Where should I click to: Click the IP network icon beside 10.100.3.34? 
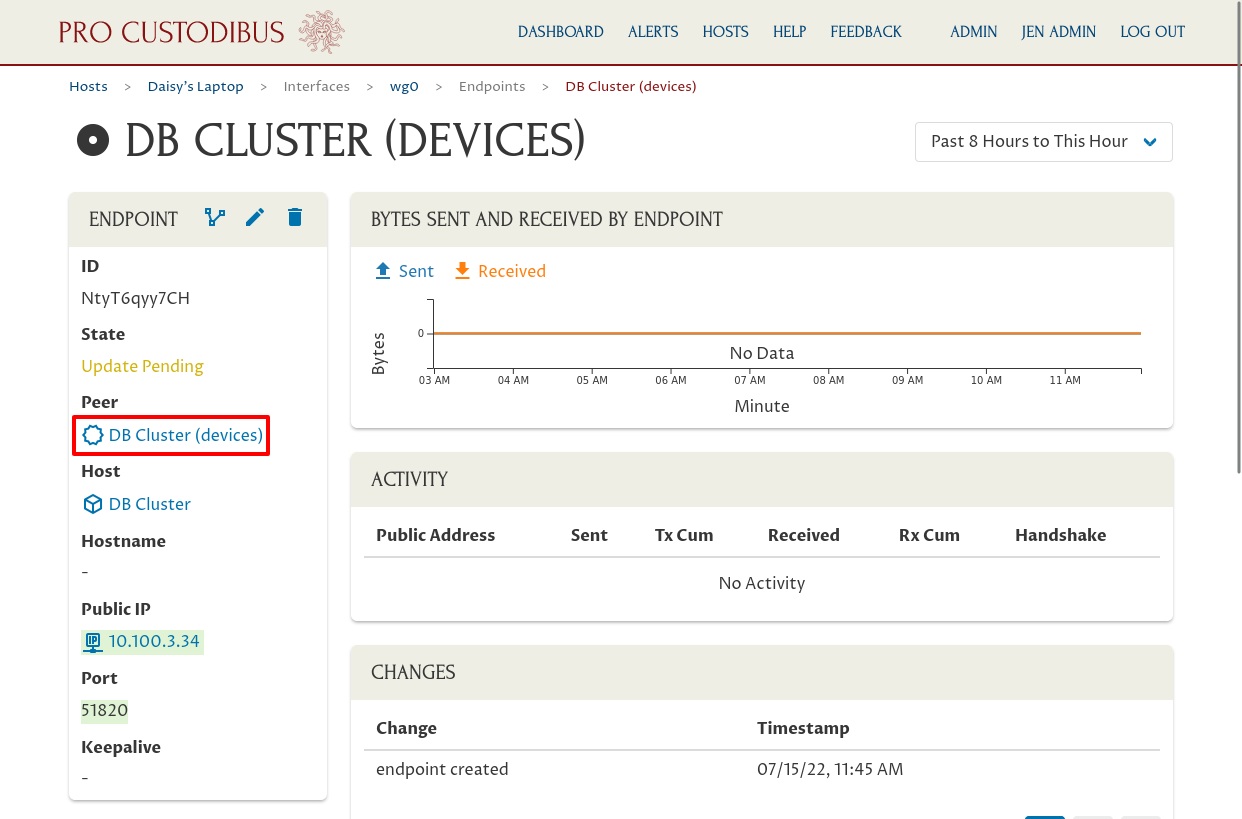[x=93, y=641]
